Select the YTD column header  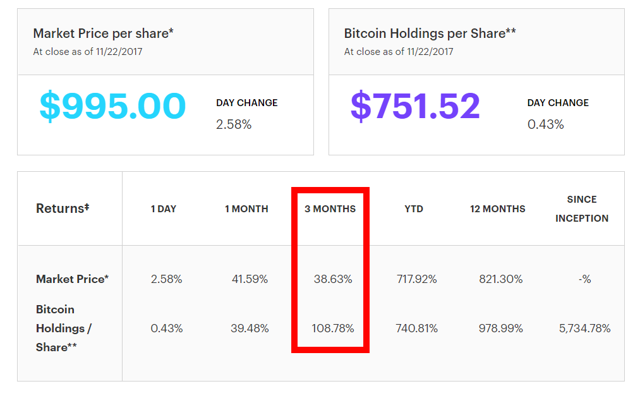click(x=414, y=209)
